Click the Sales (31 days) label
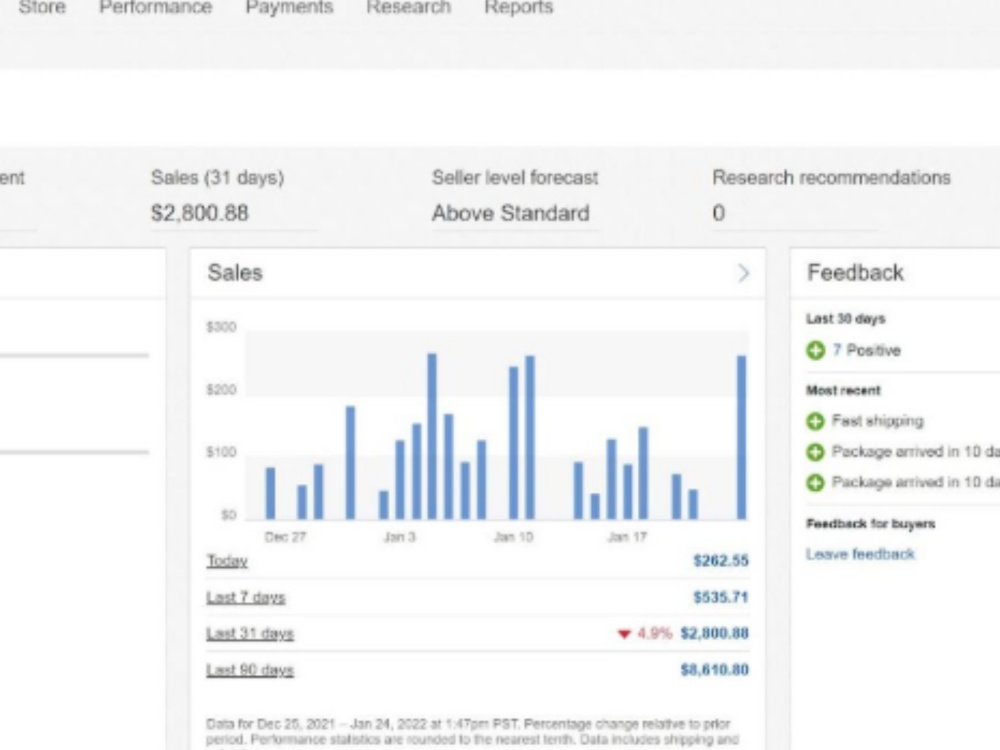The width and height of the screenshot is (1000, 750). (x=217, y=177)
